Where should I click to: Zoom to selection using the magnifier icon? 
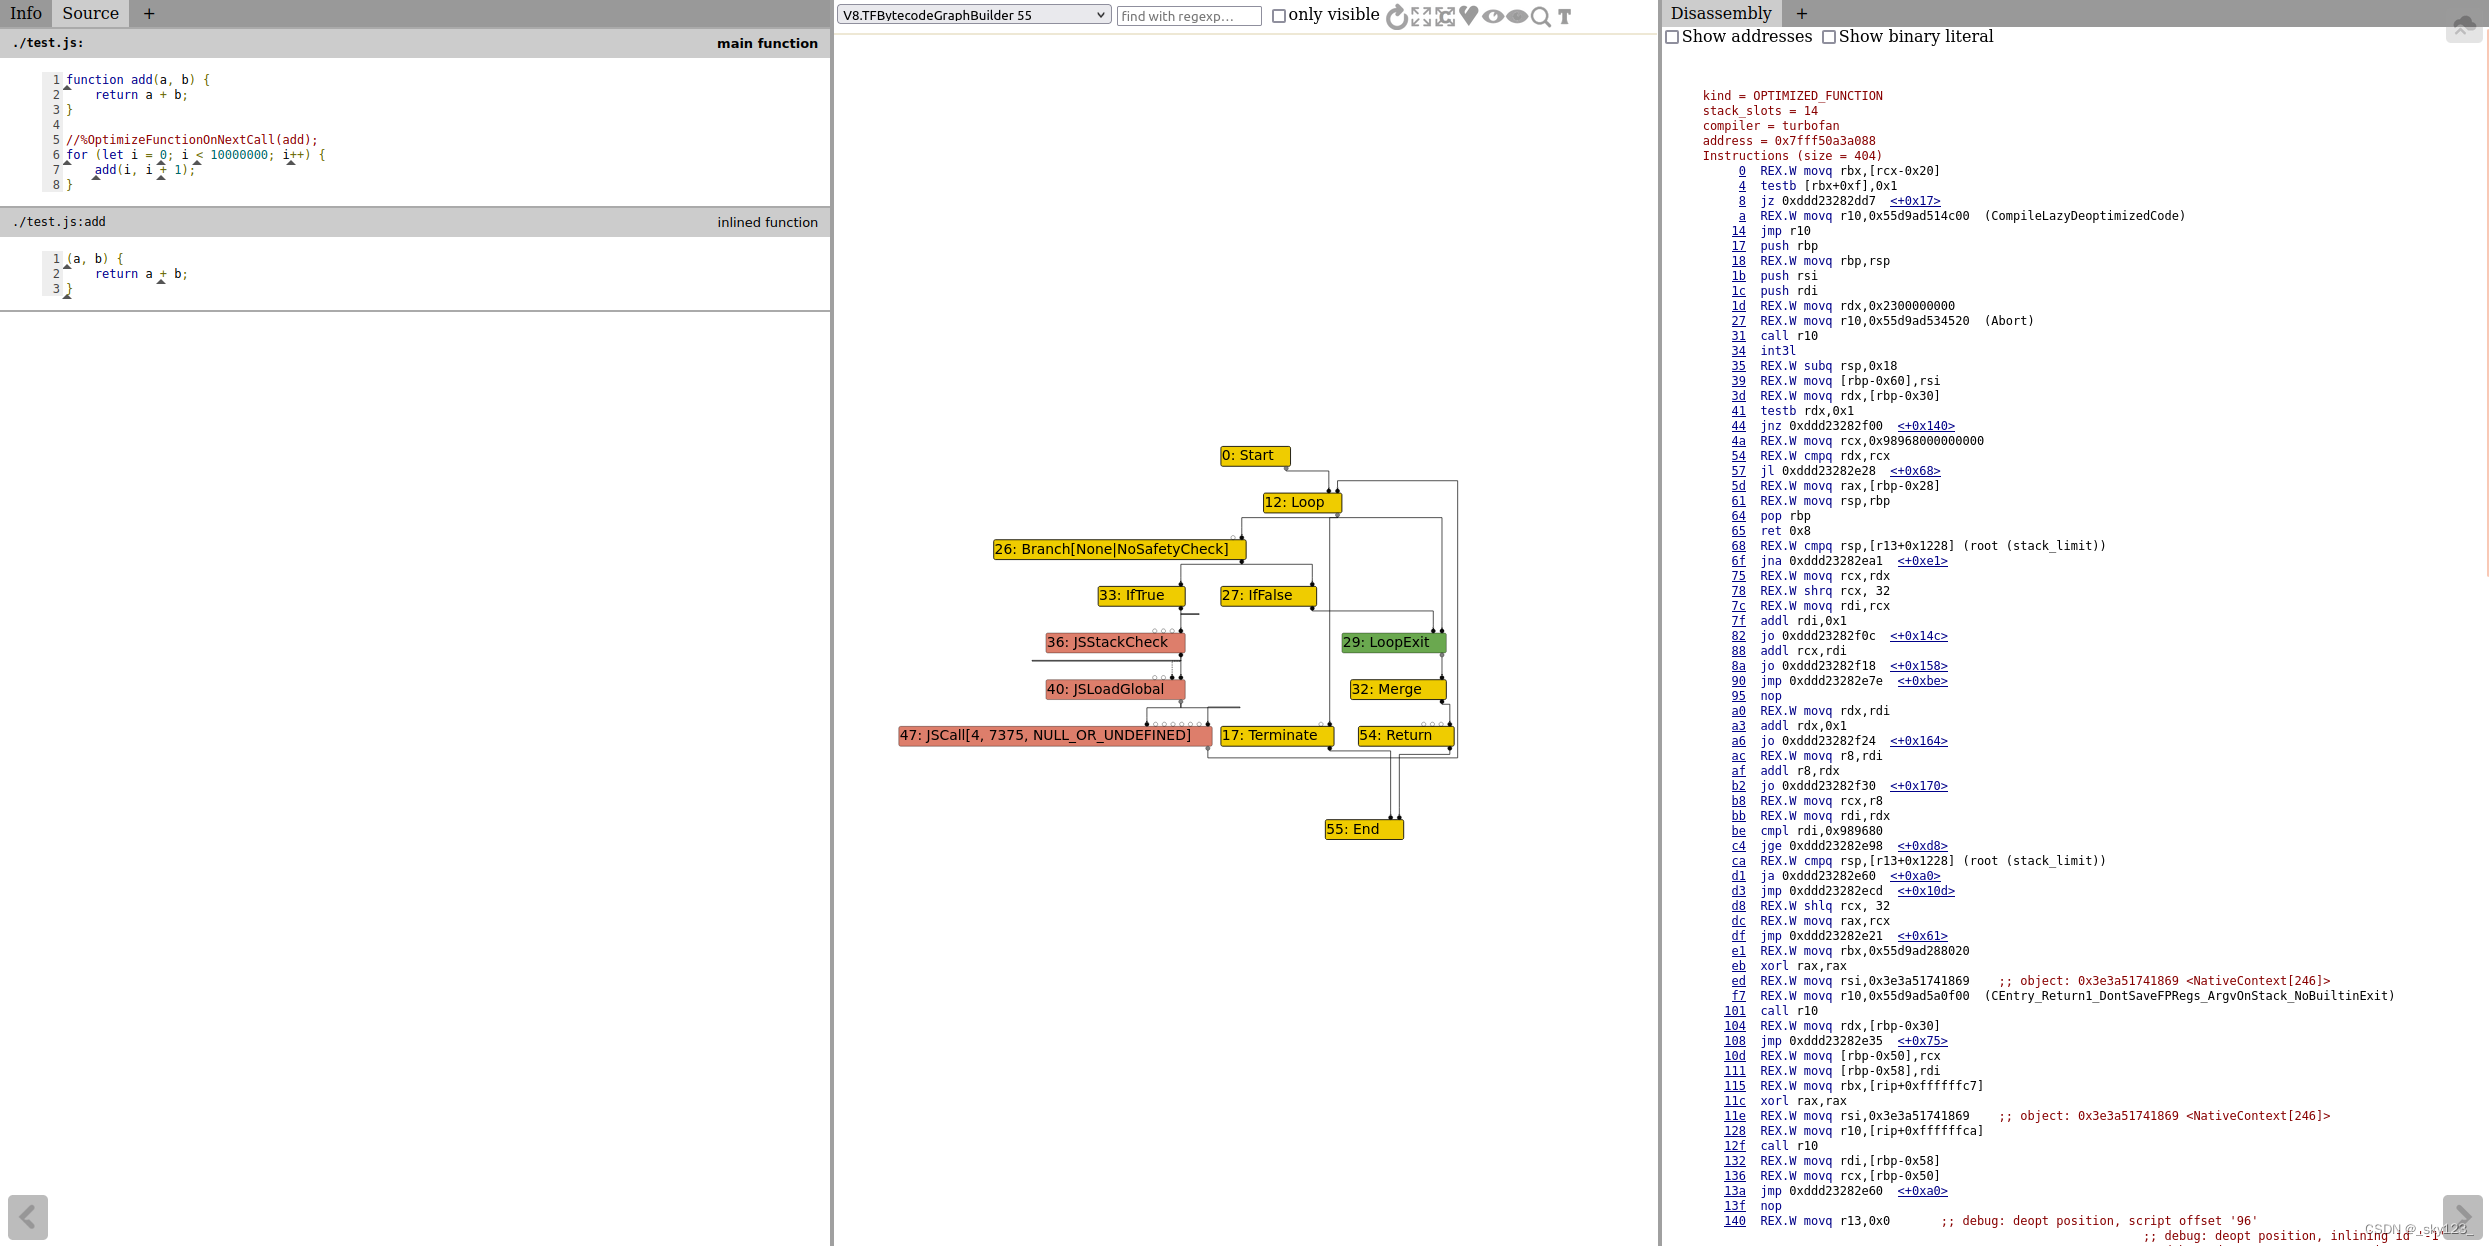pos(1542,16)
